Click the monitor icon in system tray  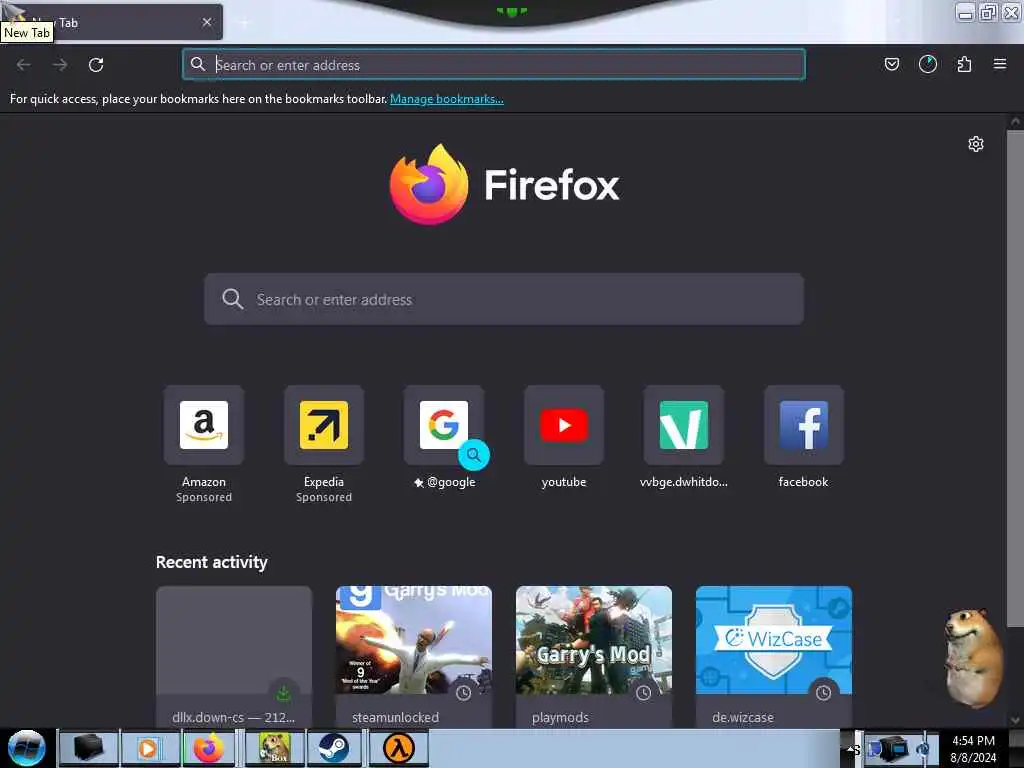click(891, 748)
